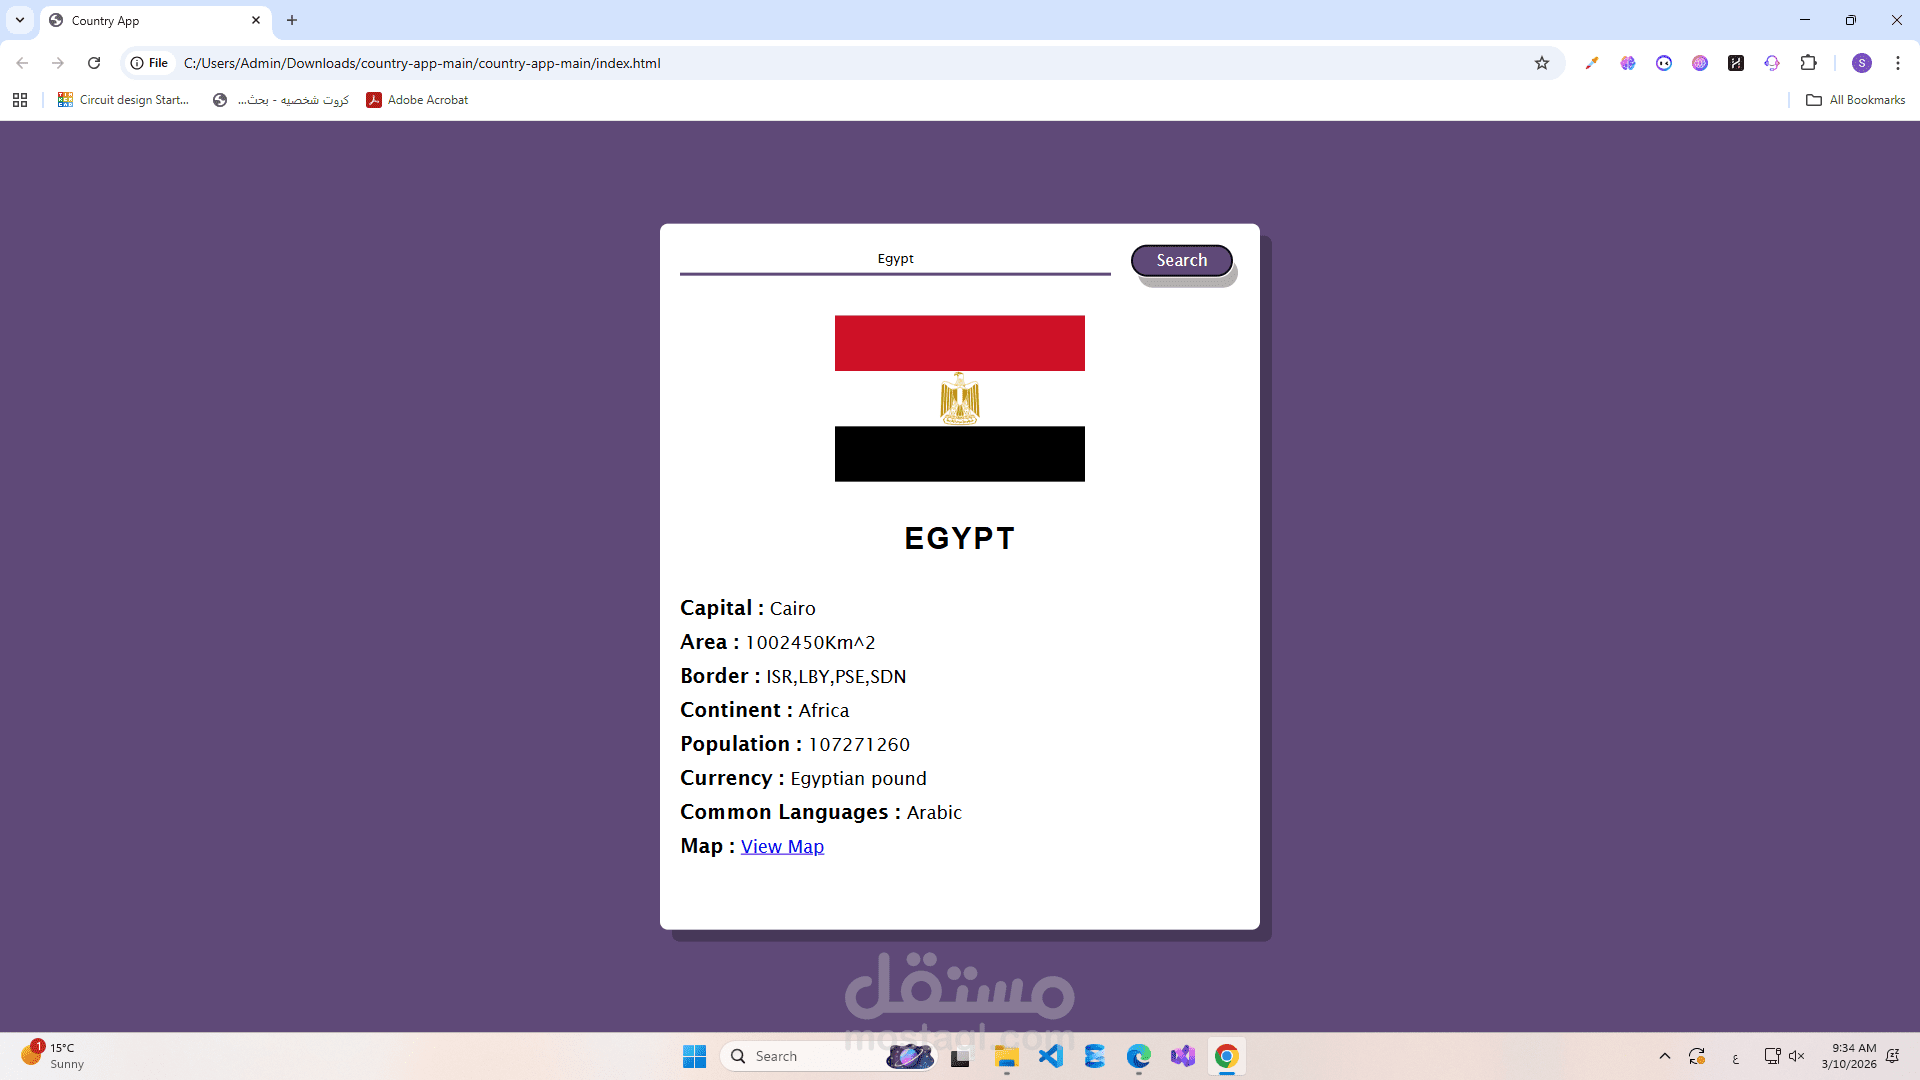The image size is (1920, 1080).
Task: Open the new tab dropdown chevron
Action: point(20,20)
